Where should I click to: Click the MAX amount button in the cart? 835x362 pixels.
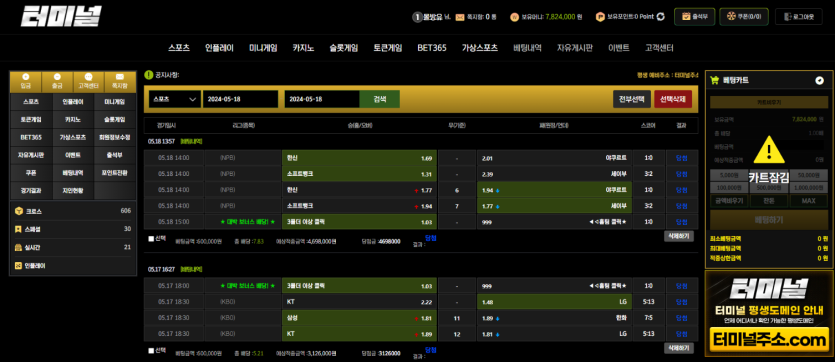click(808, 201)
